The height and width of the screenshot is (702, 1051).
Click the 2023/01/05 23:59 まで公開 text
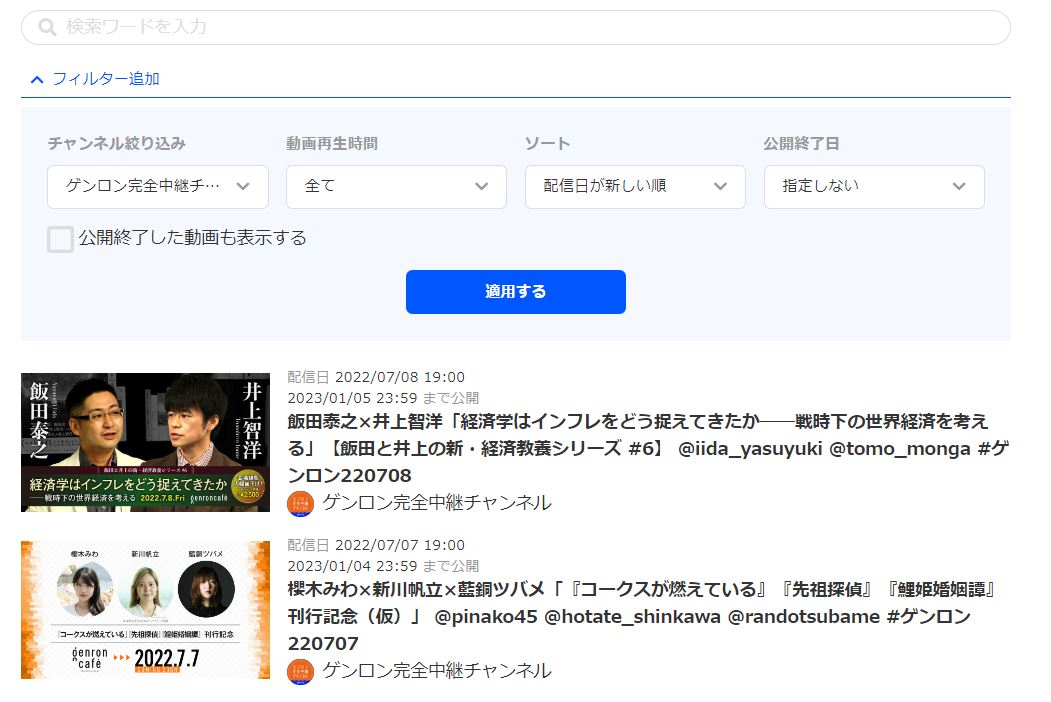click(x=383, y=398)
